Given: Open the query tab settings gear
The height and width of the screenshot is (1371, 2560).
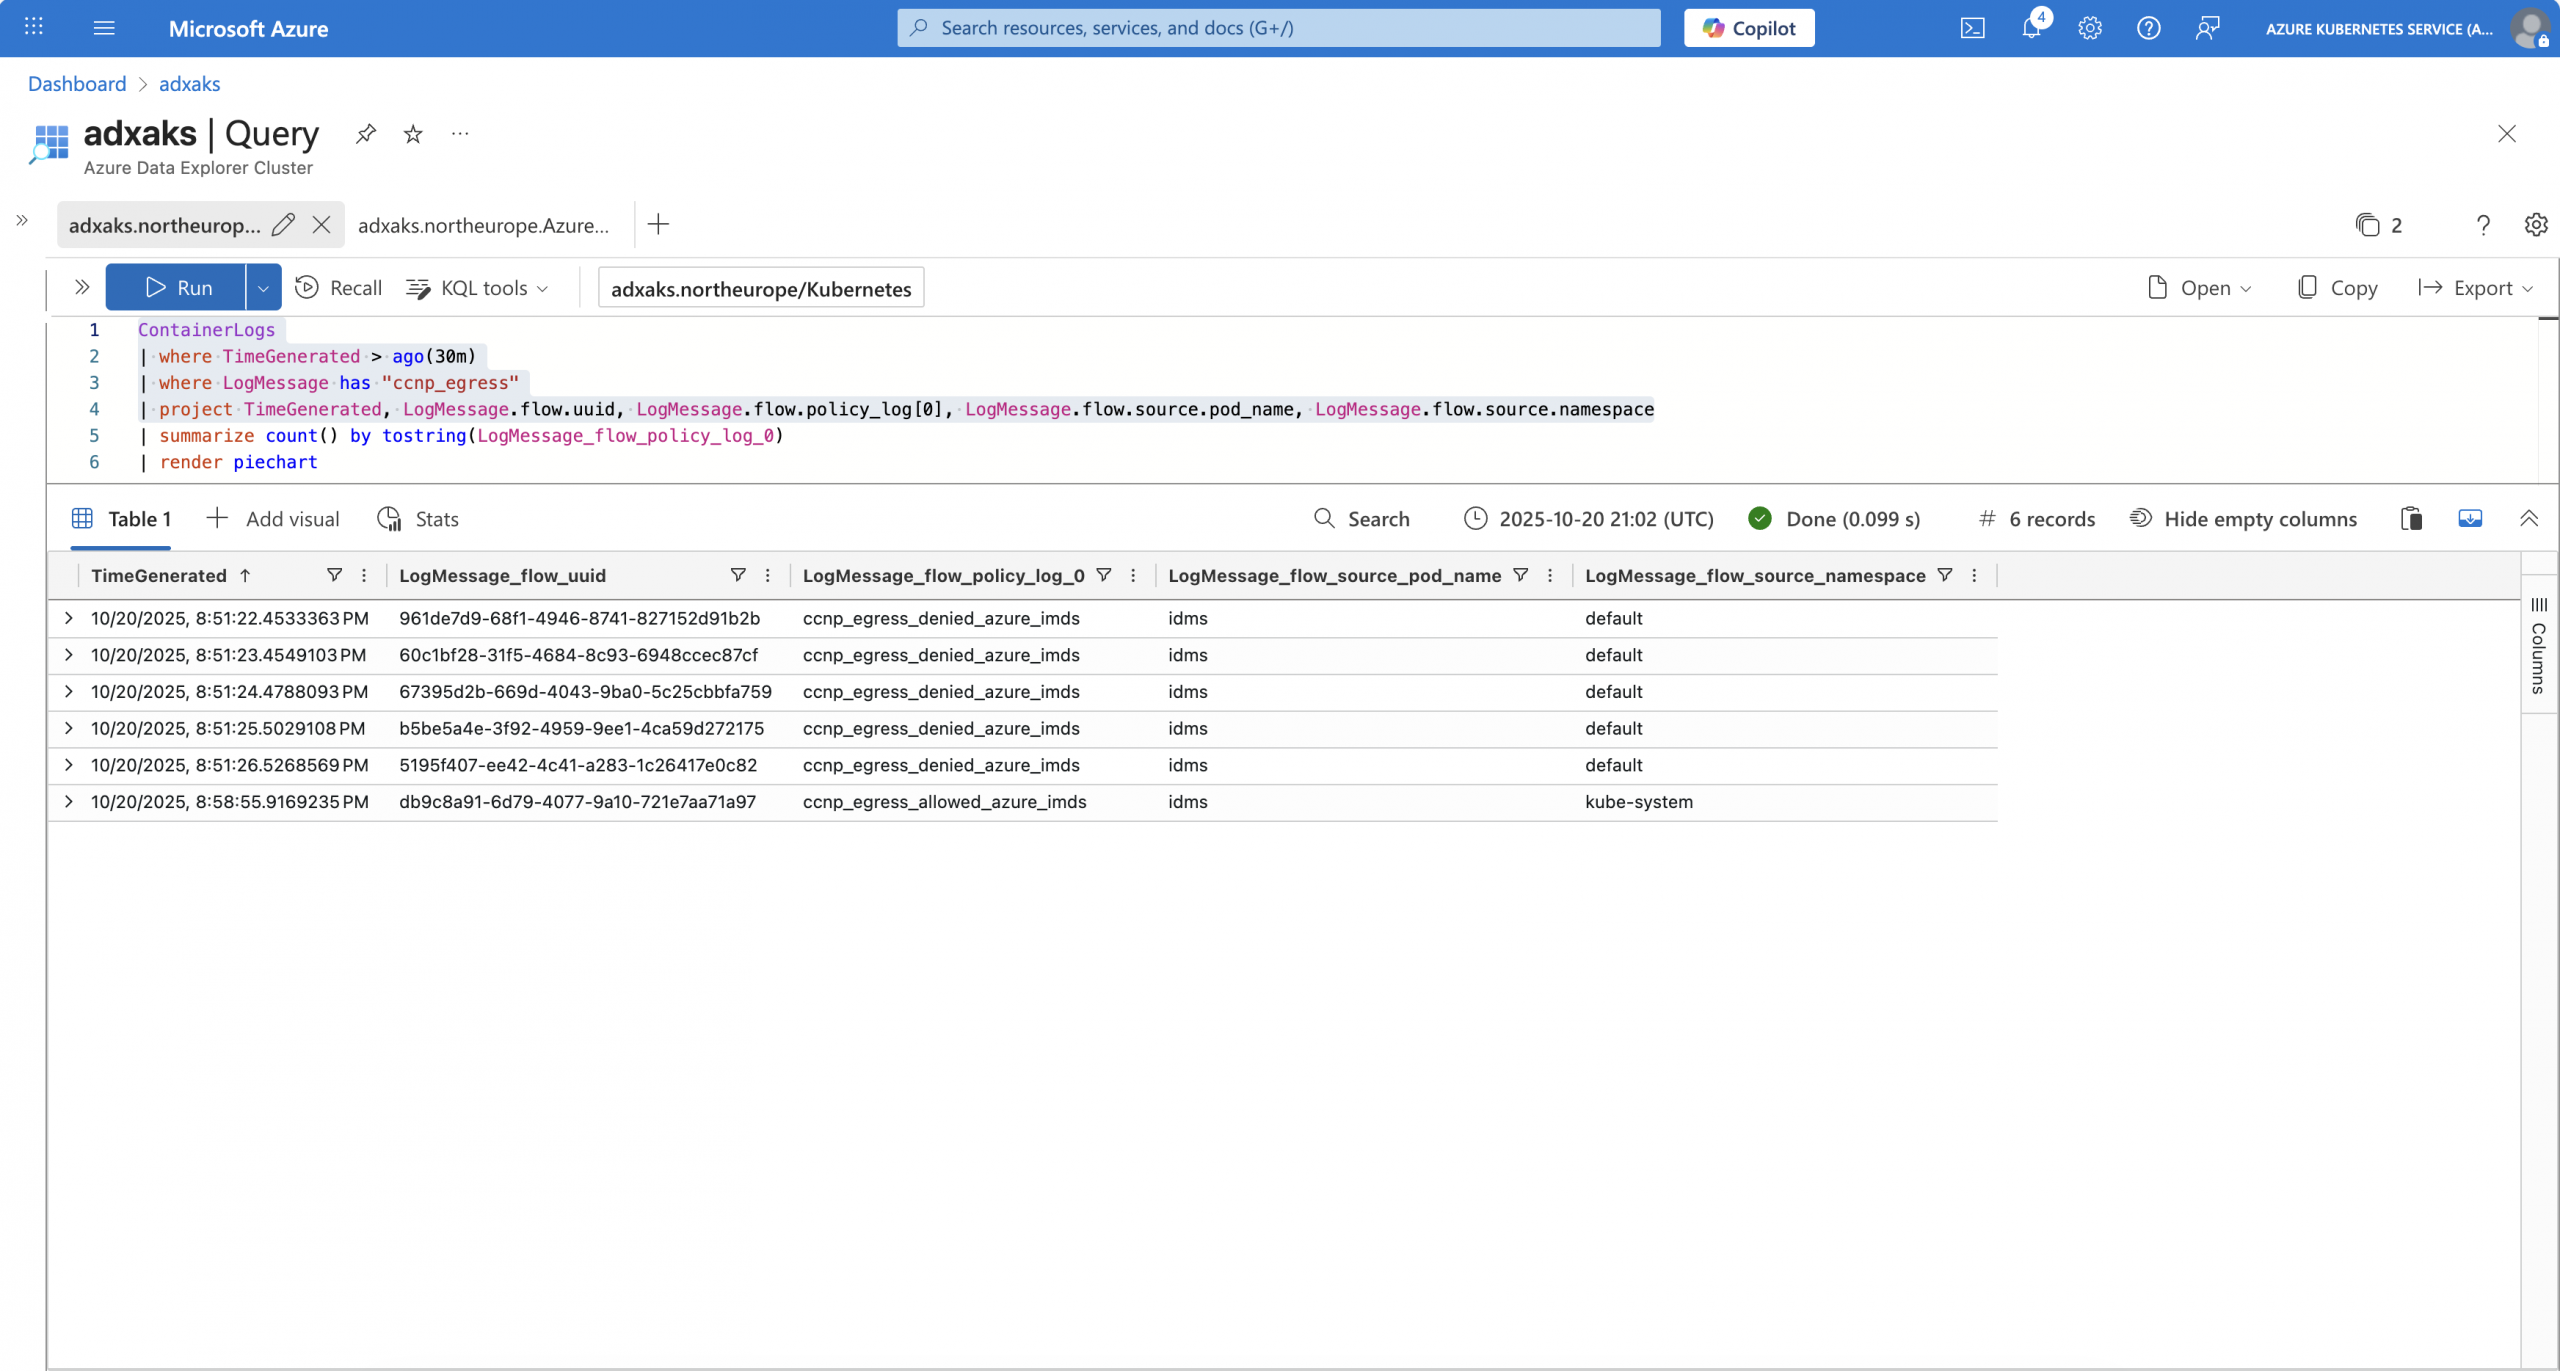Looking at the screenshot, I should [2535, 225].
